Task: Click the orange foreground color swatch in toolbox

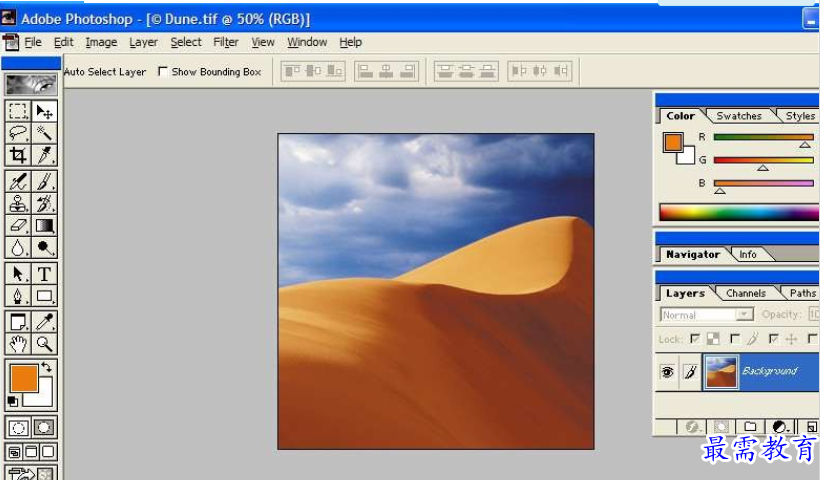Action: pyautogui.click(x=23, y=378)
